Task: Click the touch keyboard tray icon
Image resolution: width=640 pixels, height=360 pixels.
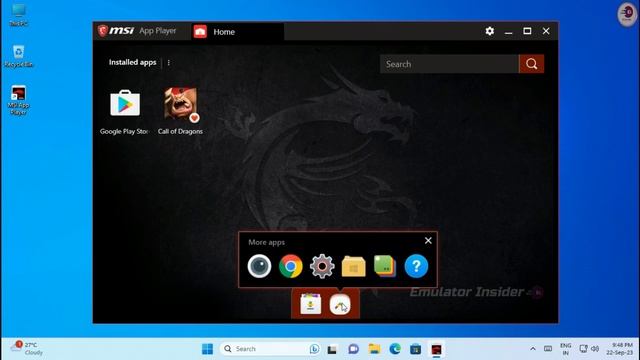Action: click(548, 349)
